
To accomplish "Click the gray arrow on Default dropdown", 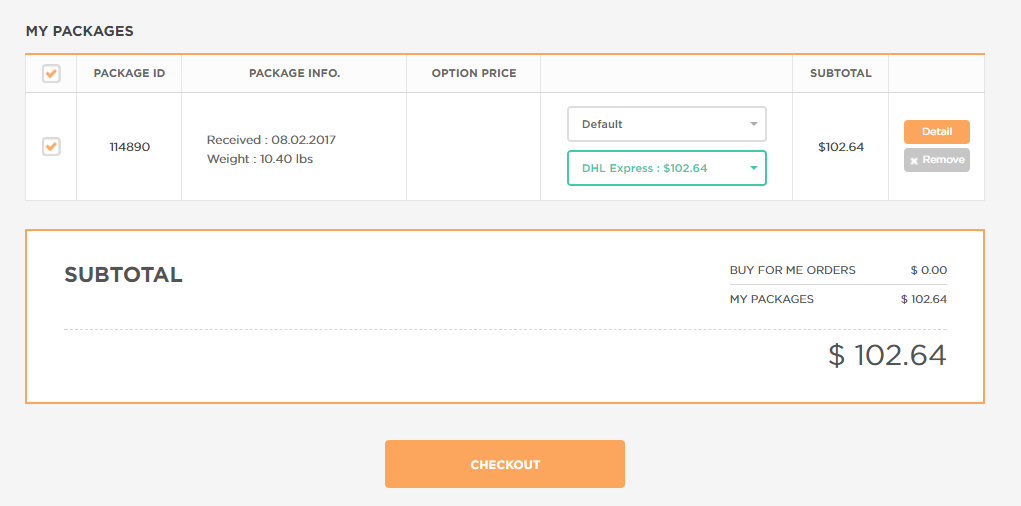I will tap(753, 124).
